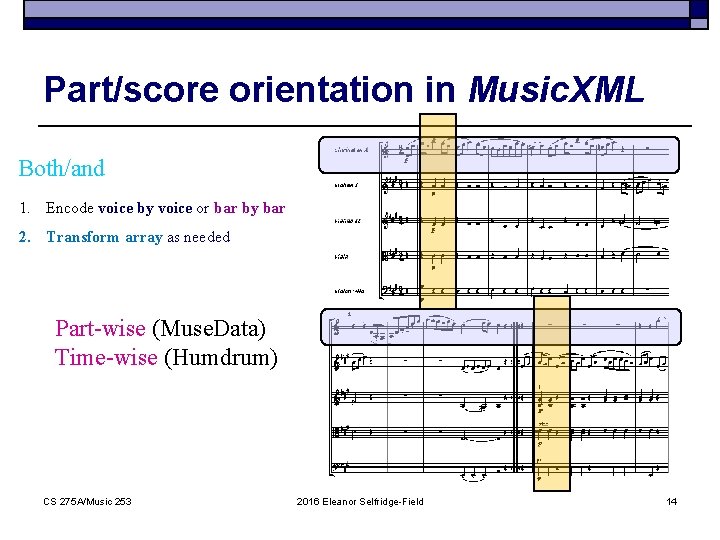Viewport: 720px width, 540px height.
Task: Click the lower score's highlighted top part row
Action: [501, 327]
